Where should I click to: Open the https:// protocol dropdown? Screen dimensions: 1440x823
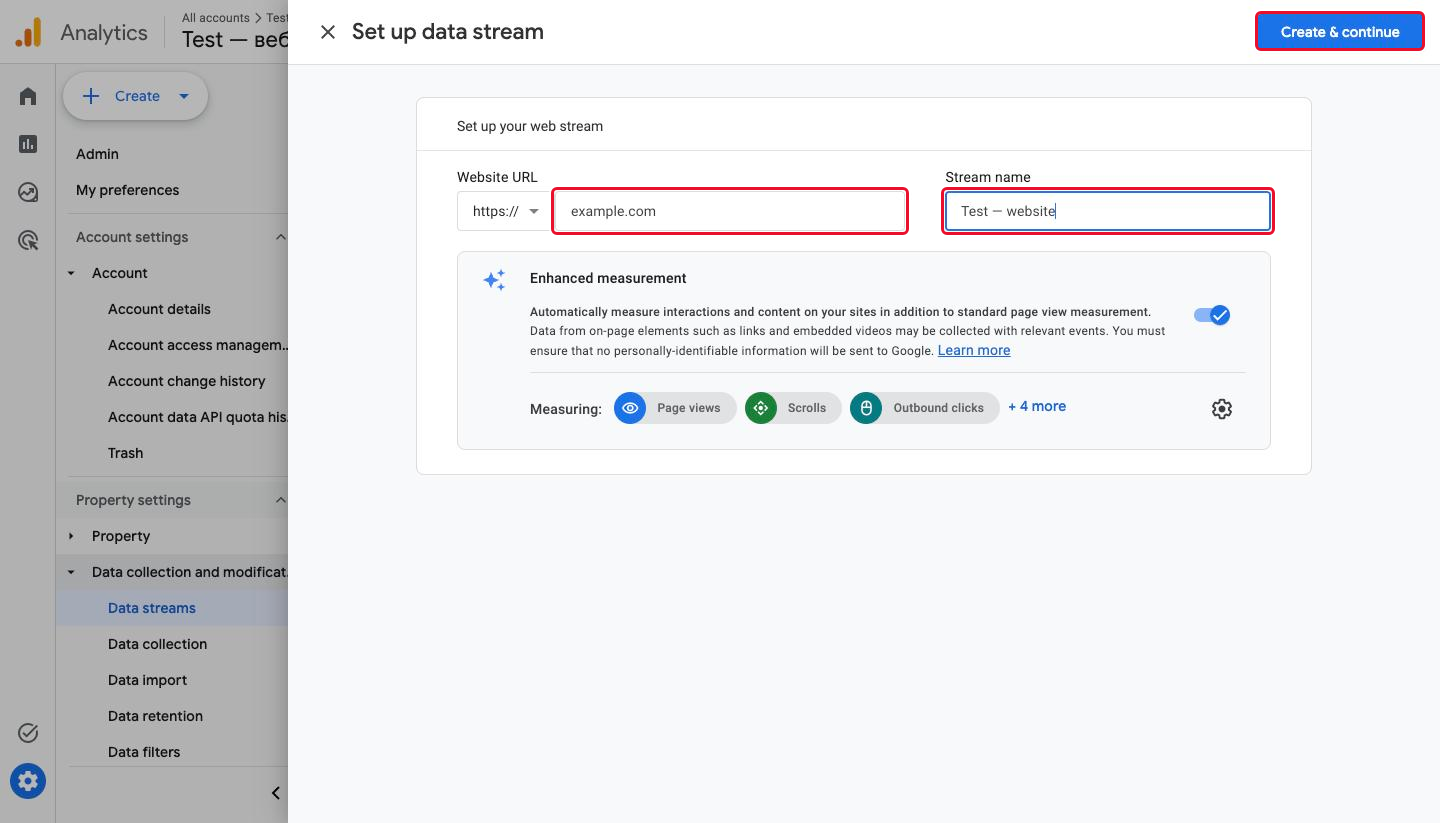click(504, 211)
